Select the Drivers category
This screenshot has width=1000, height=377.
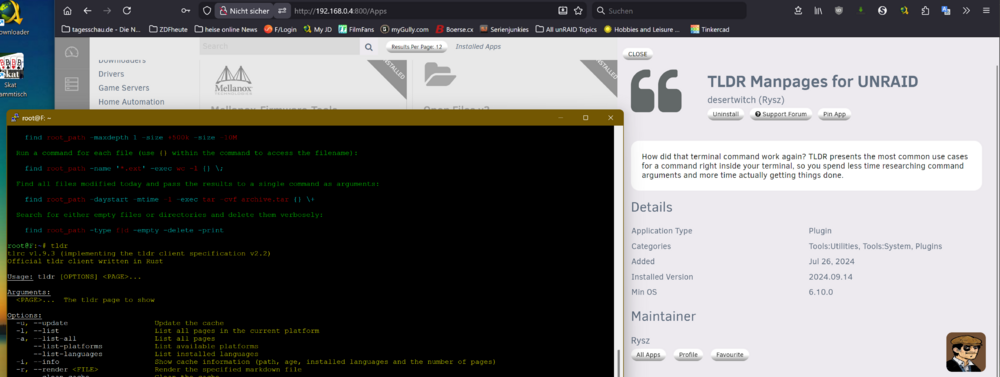point(112,74)
